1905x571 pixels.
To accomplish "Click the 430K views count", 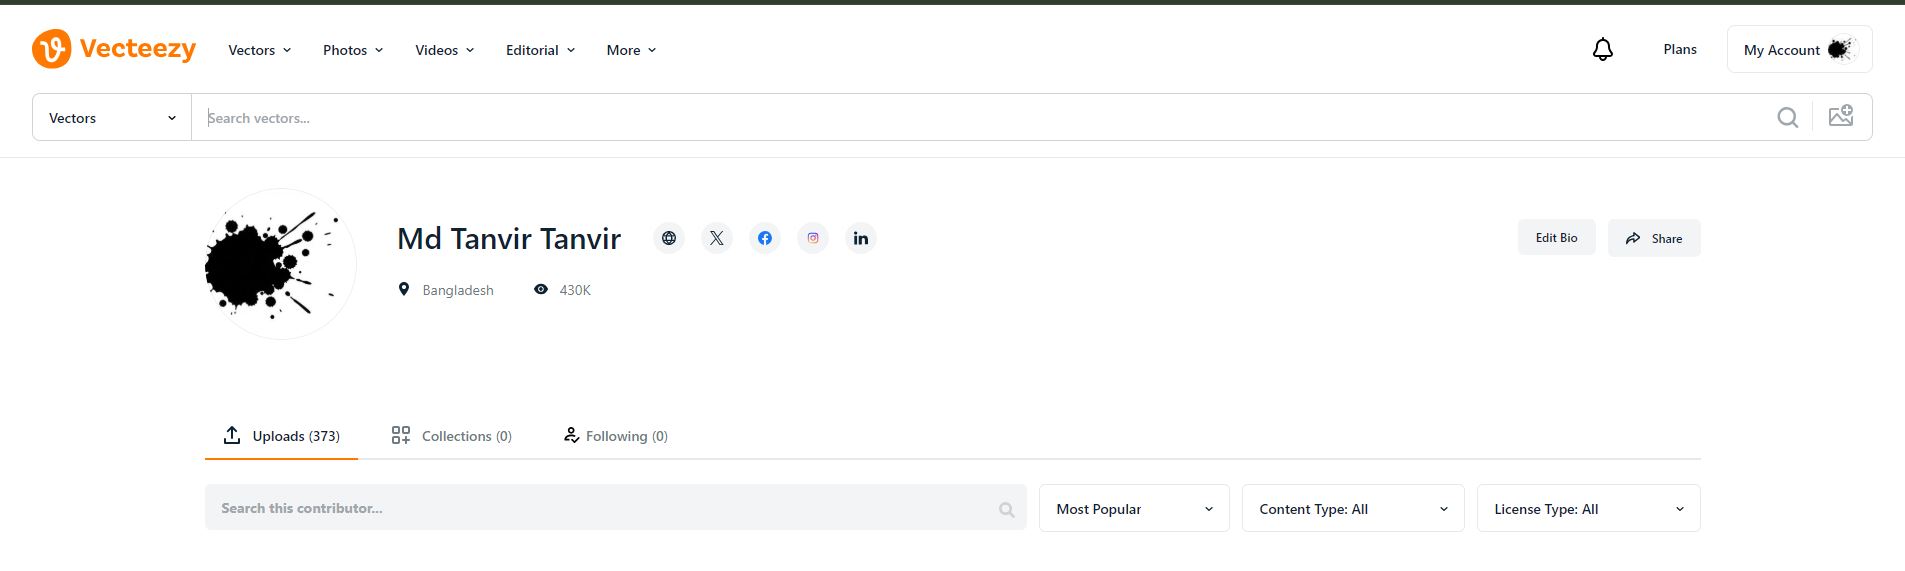I will click(x=575, y=290).
